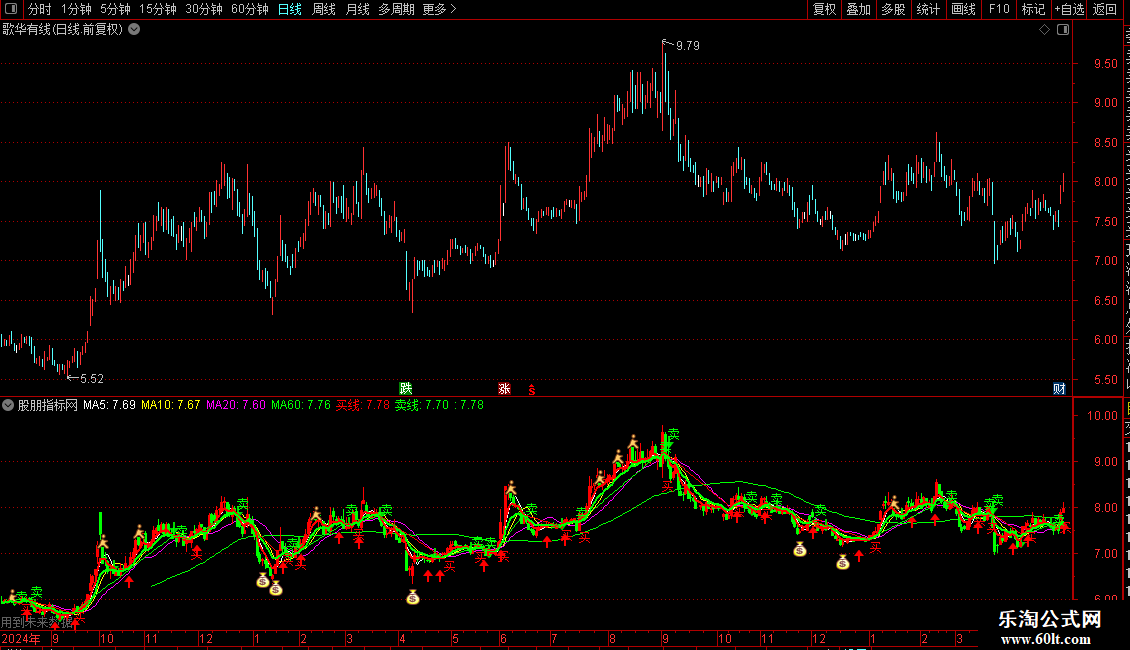Click the MA5: 7.69 value
This screenshot has width=1130, height=650.
(x=110, y=405)
